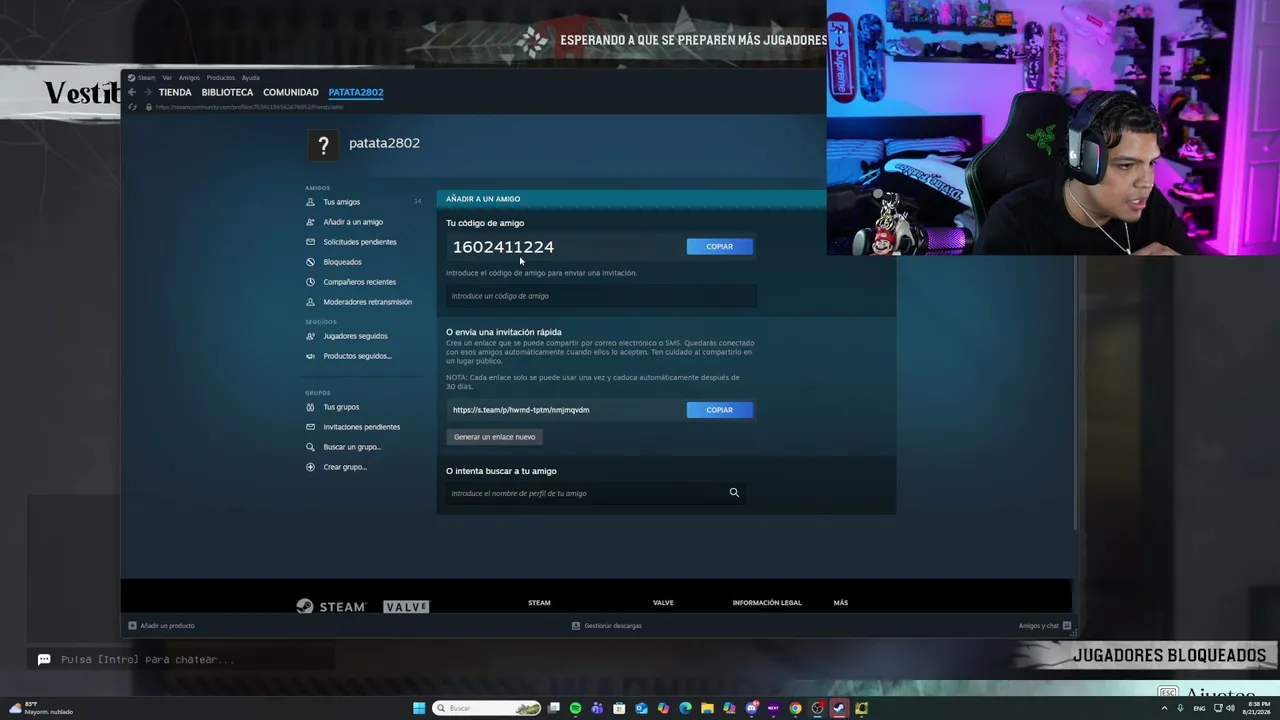The height and width of the screenshot is (720, 1280).
Task: Open the COMUNIDAD tab
Action: click(291, 92)
